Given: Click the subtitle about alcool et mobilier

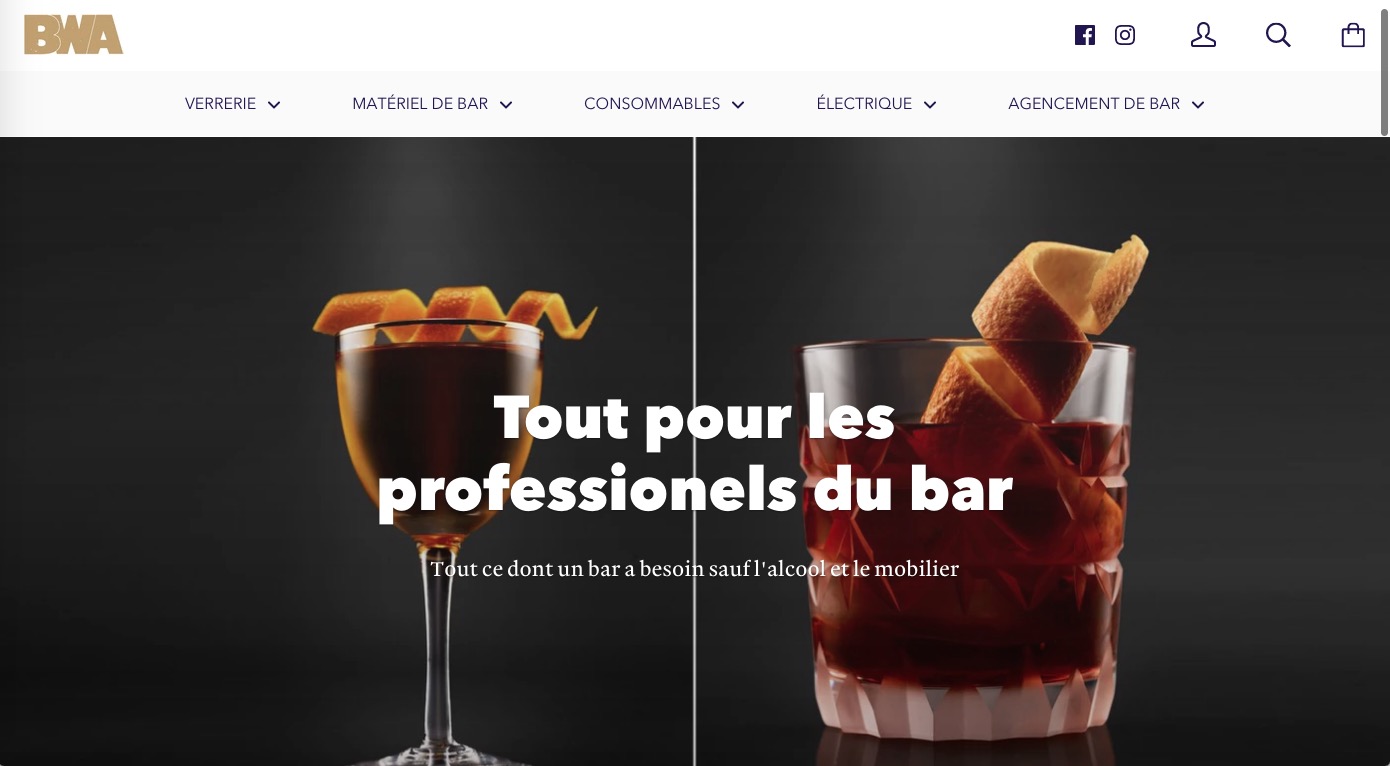Looking at the screenshot, I should coord(695,569).
